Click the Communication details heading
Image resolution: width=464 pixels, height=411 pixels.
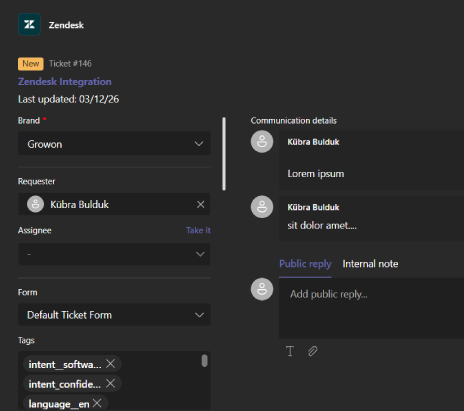tap(294, 121)
